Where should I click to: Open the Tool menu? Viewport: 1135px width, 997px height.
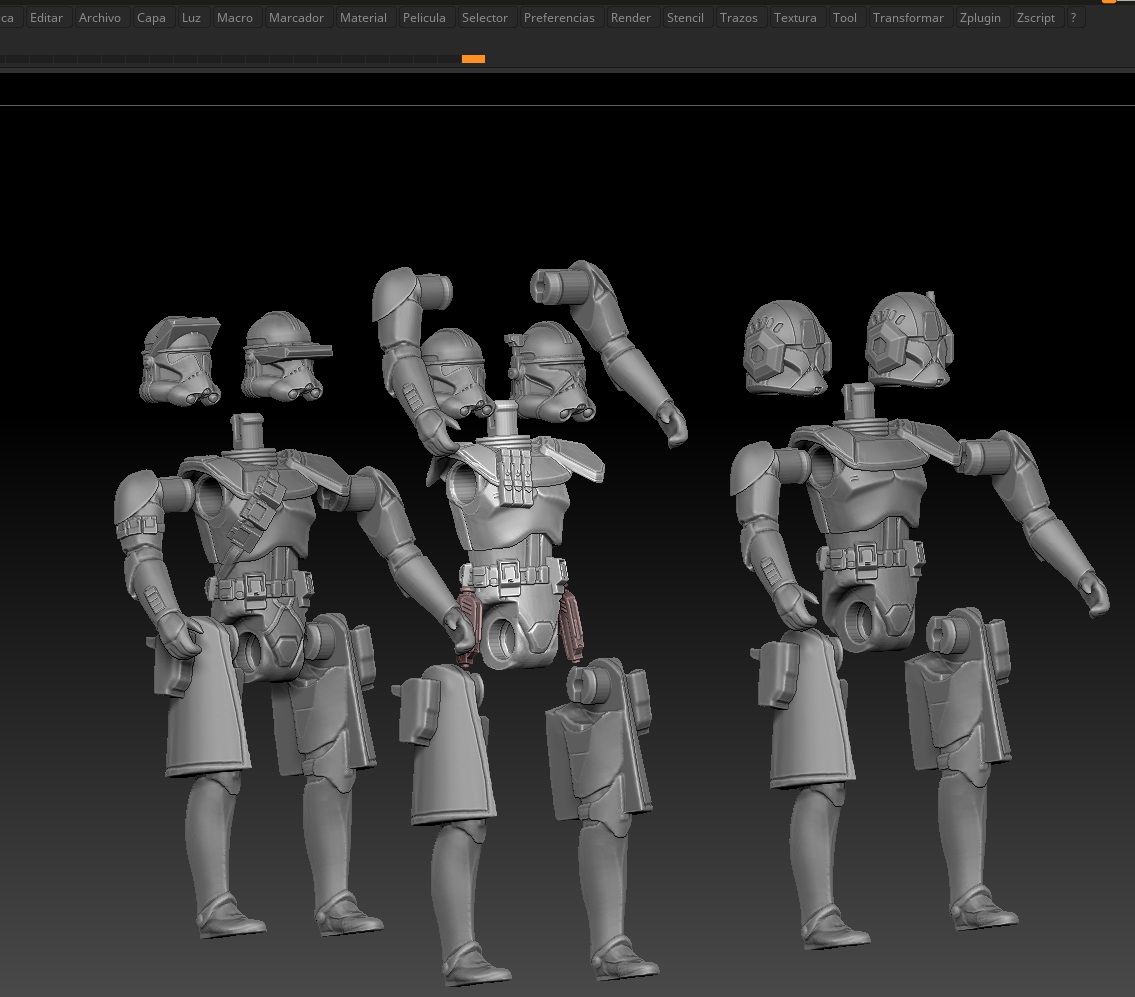[x=844, y=17]
